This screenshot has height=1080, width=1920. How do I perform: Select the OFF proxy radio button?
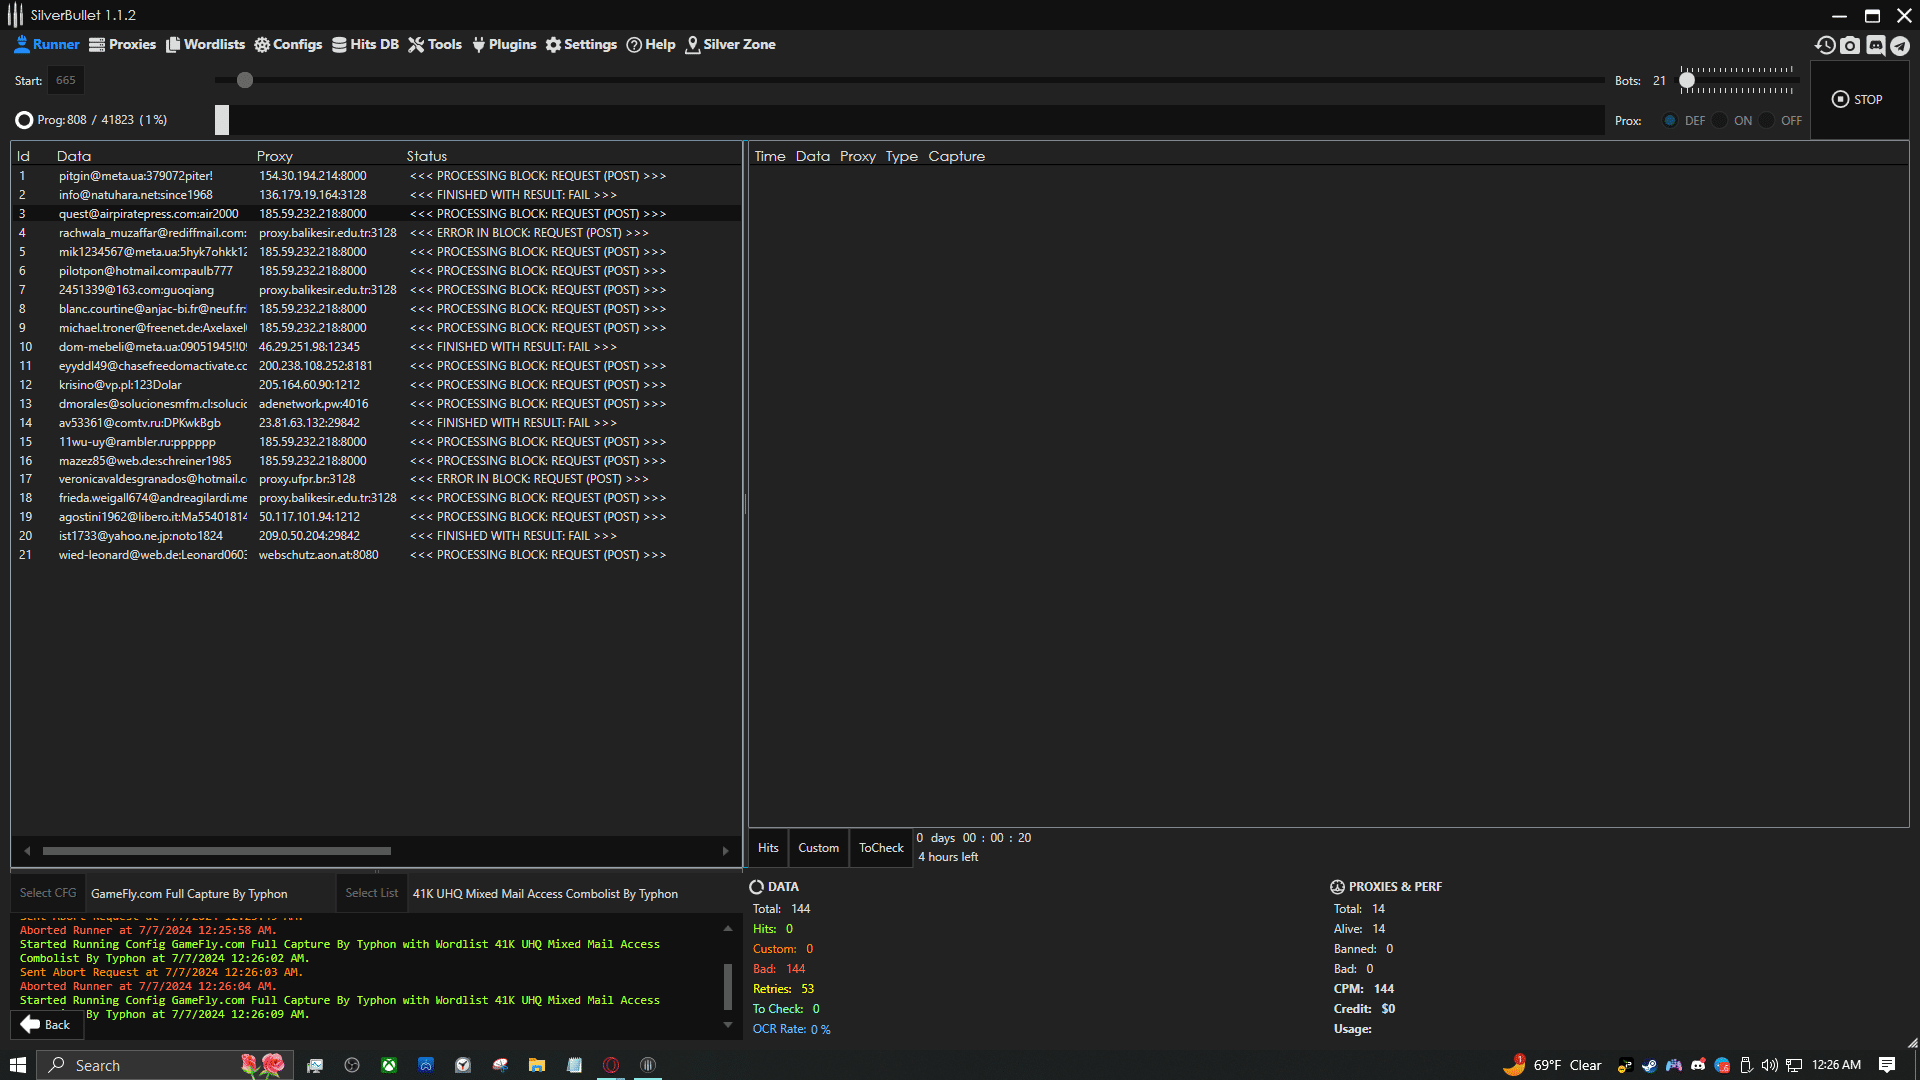pos(1767,120)
